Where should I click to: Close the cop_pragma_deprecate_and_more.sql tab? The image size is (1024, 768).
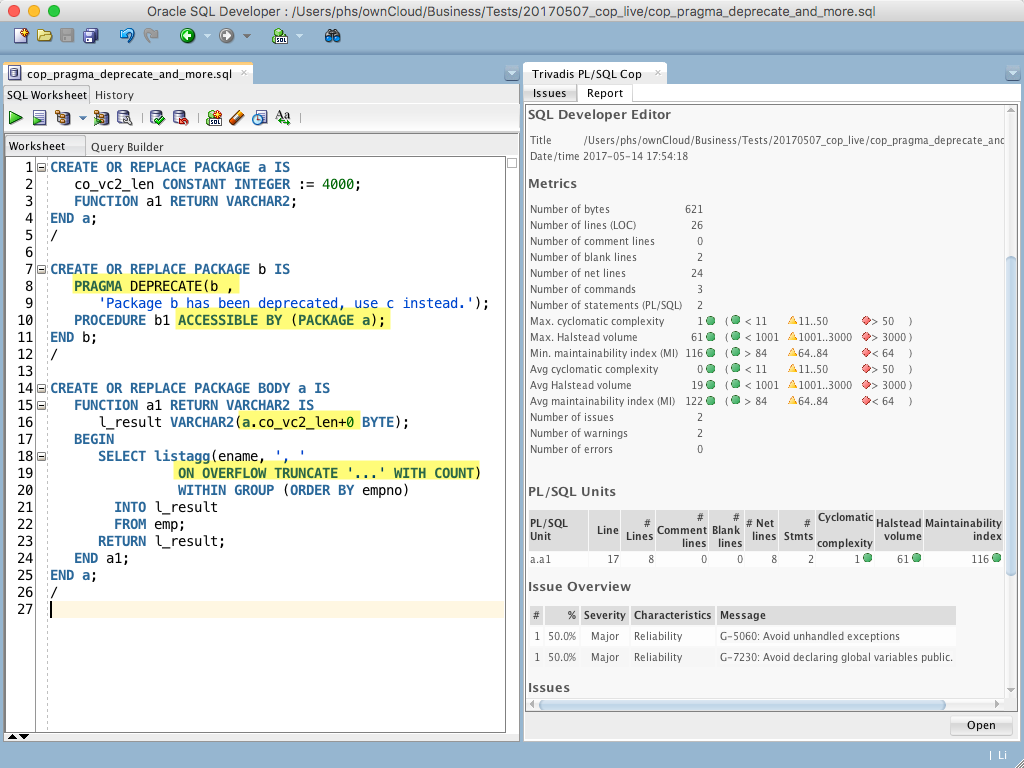click(x=244, y=72)
